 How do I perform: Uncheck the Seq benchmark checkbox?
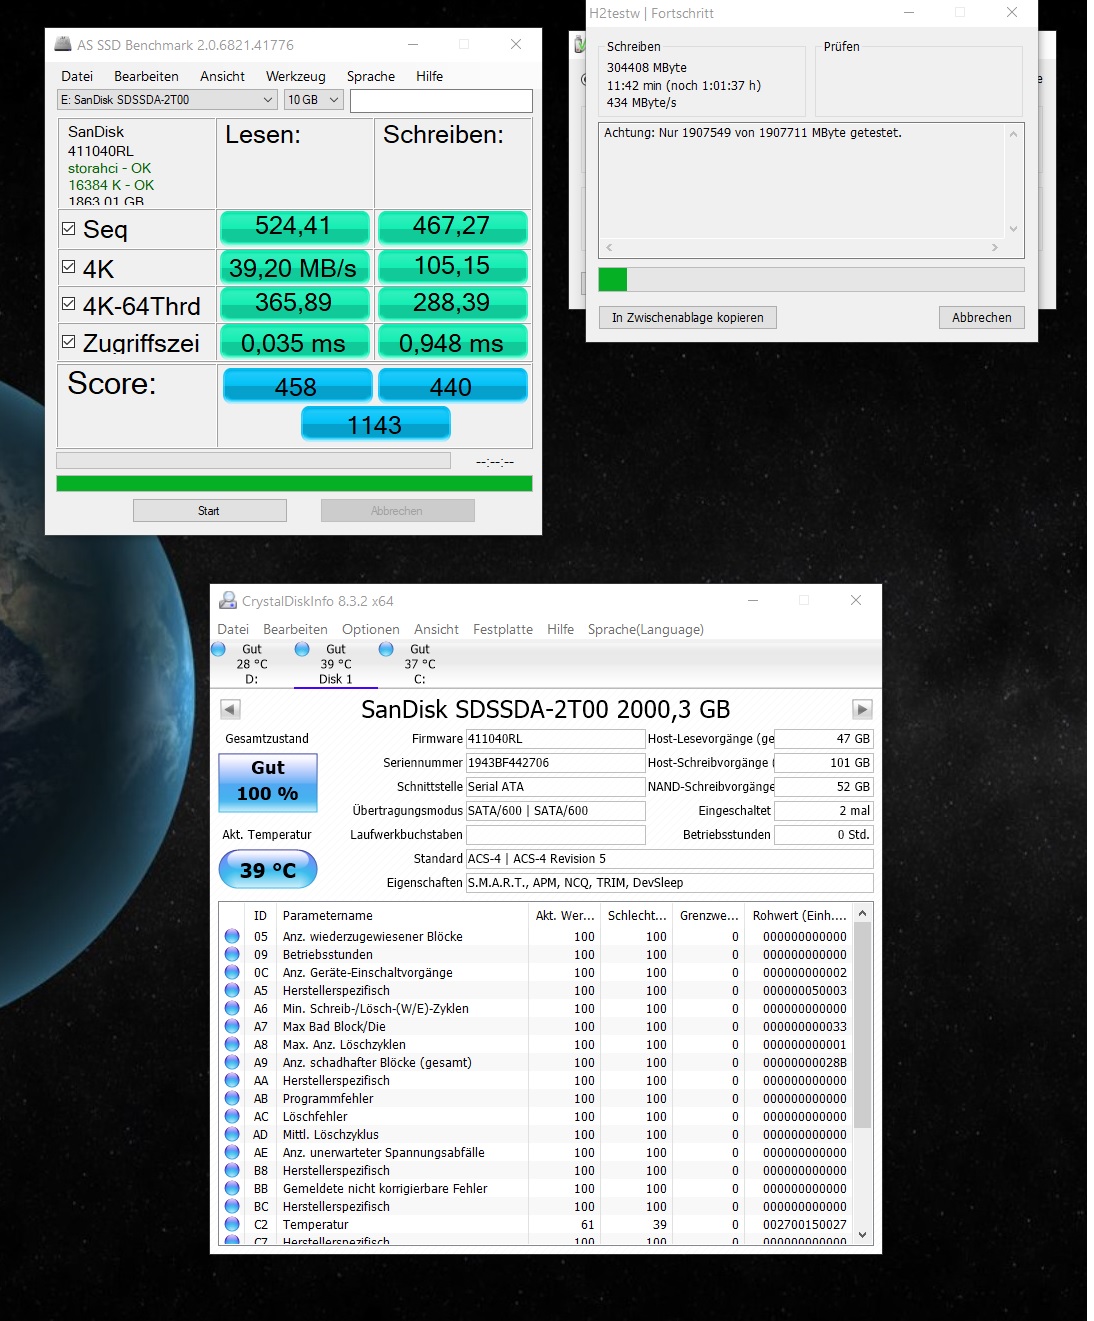pyautogui.click(x=69, y=228)
